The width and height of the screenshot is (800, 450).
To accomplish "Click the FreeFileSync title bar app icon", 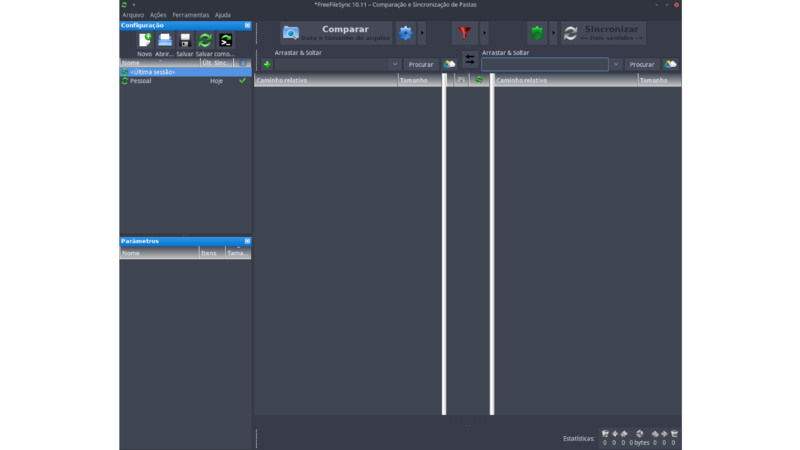I will tap(124, 5).
